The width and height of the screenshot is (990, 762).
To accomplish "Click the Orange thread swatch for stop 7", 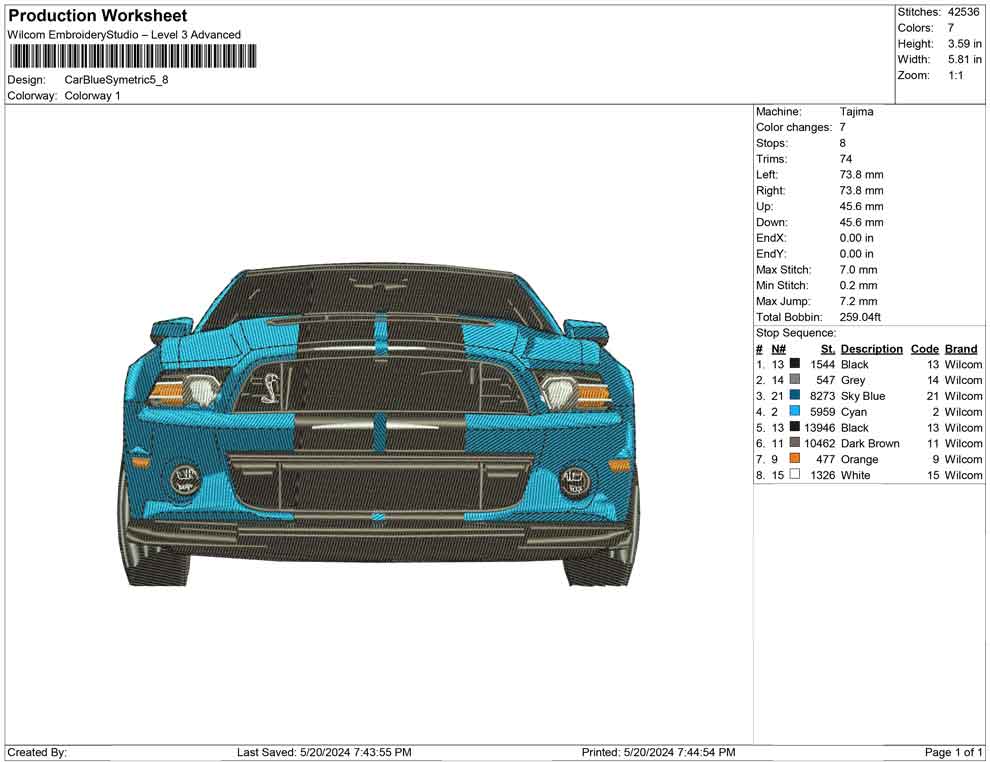I will pyautogui.click(x=794, y=459).
